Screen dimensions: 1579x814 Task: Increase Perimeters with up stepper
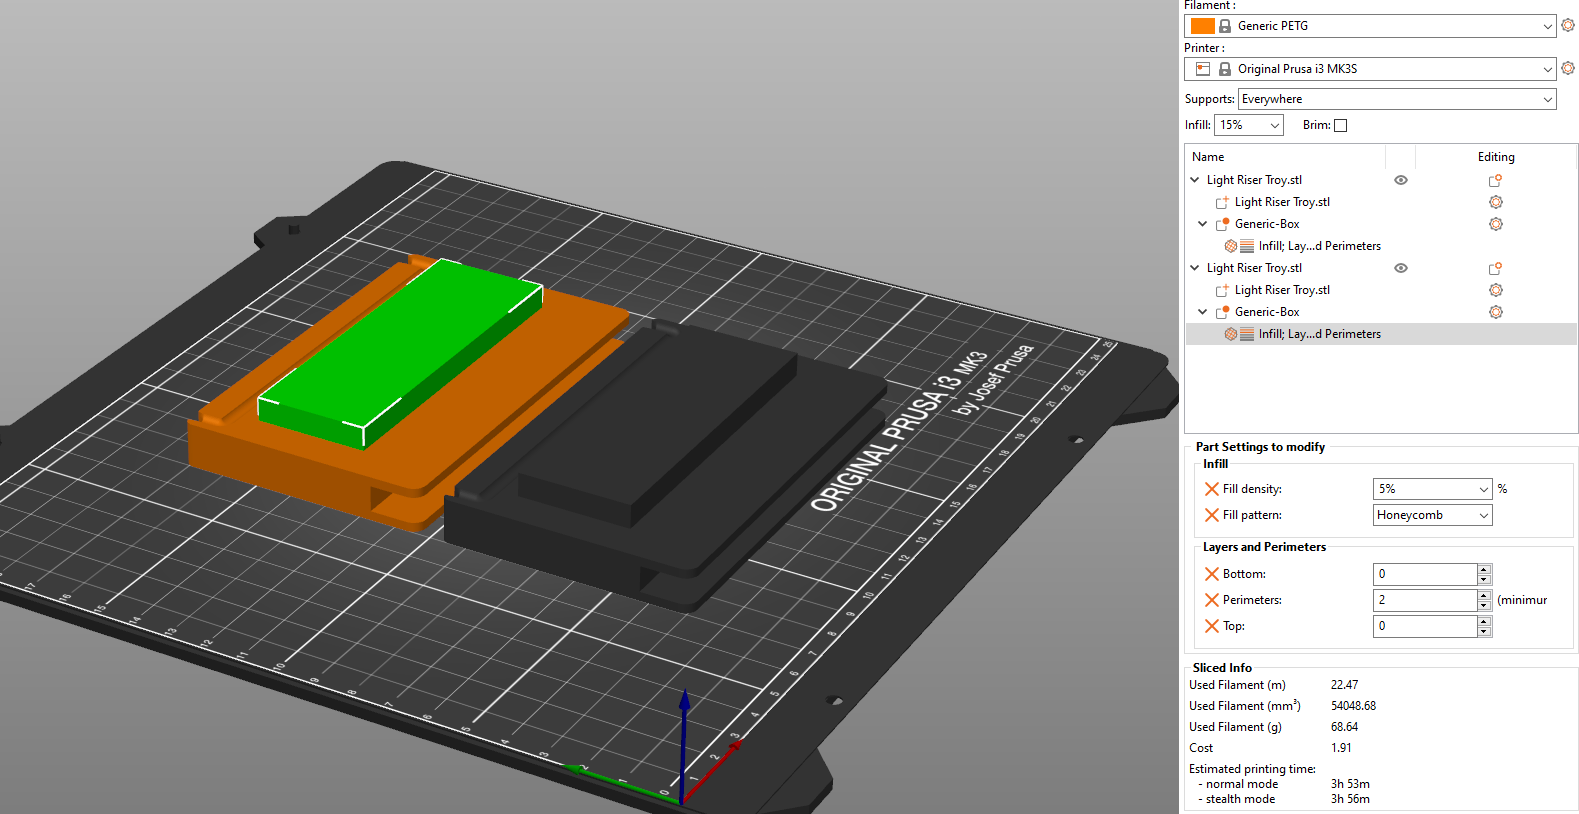[1484, 595]
